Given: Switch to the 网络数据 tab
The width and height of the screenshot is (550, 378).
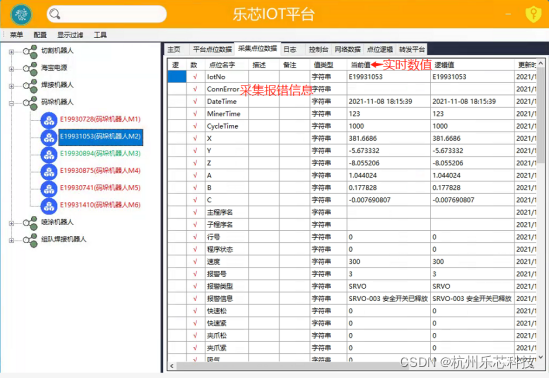Looking at the screenshot, I should 348,49.
